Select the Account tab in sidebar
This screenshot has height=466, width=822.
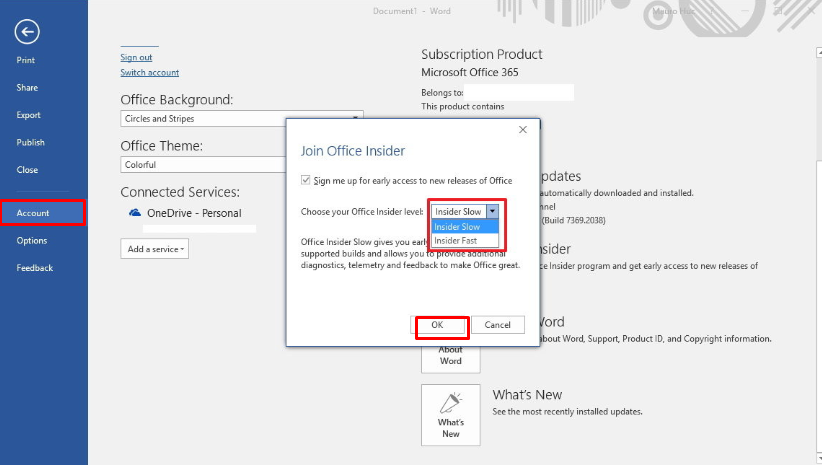[x=42, y=213]
